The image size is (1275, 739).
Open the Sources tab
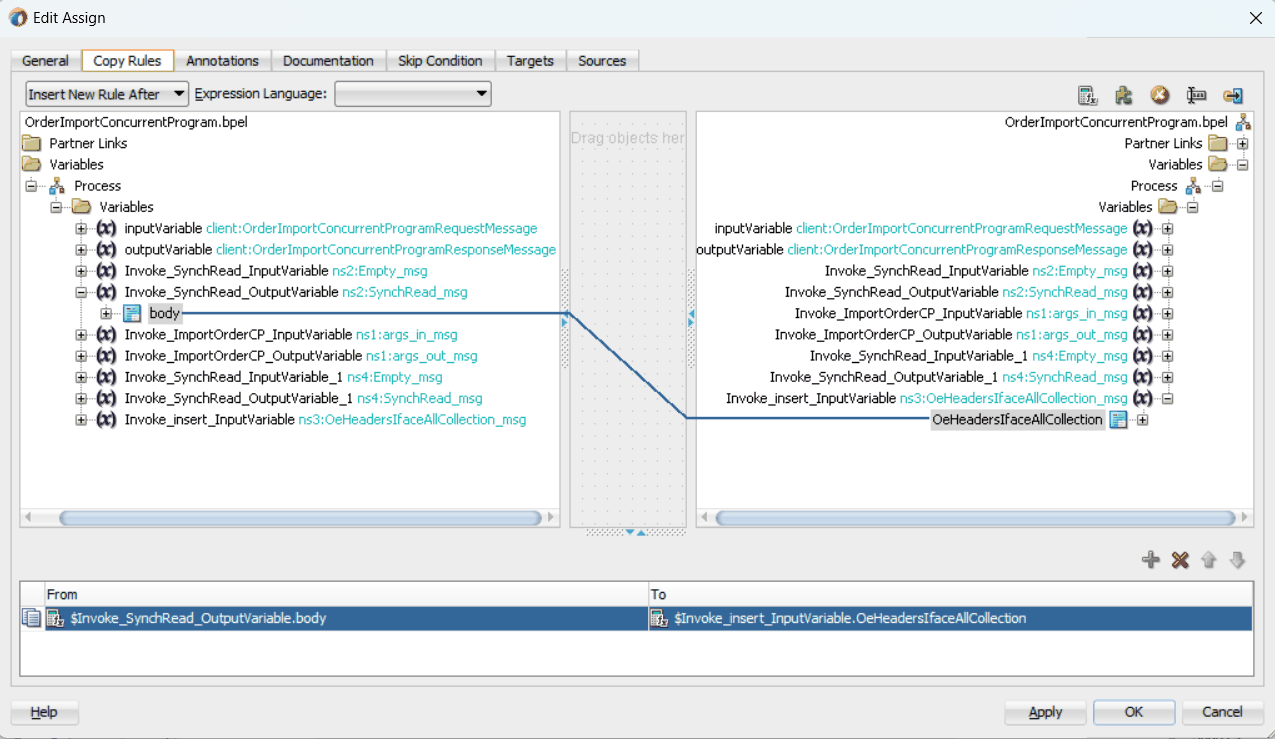tap(602, 61)
